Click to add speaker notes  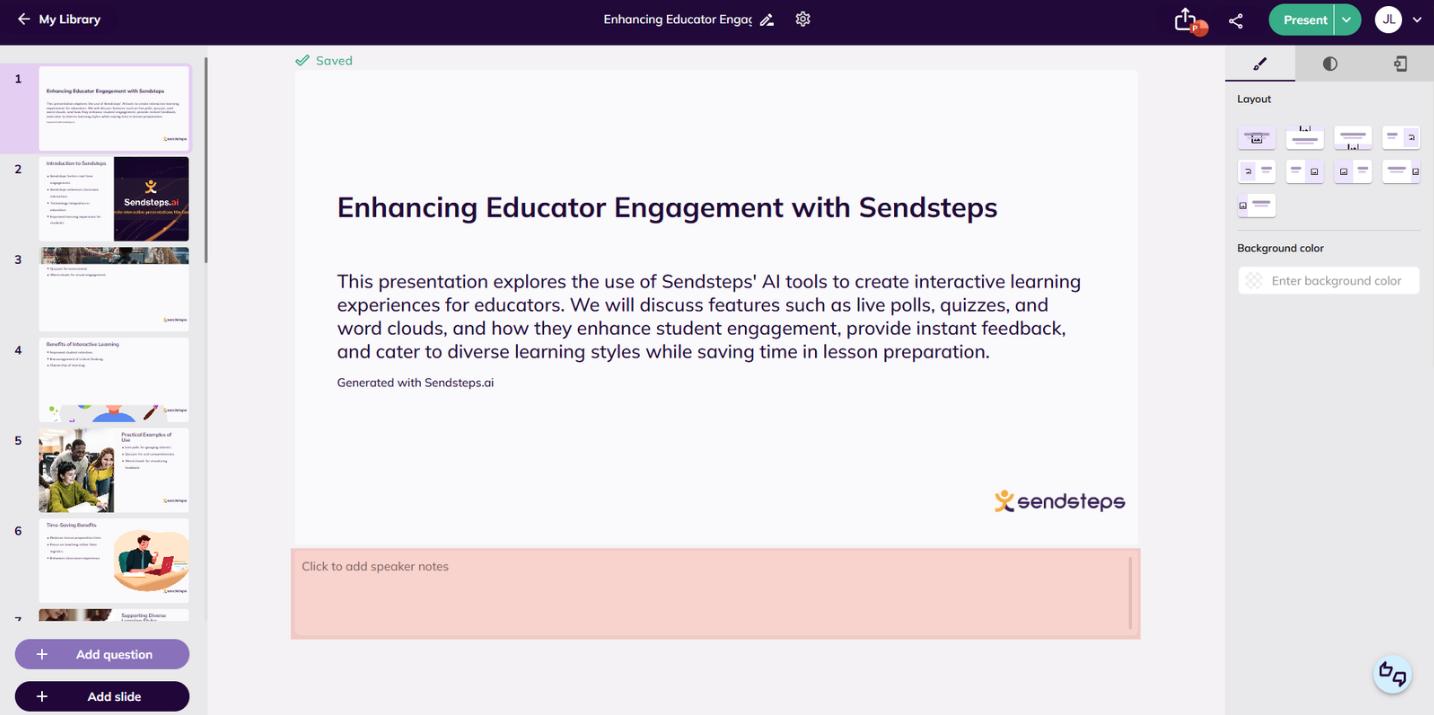pos(715,593)
